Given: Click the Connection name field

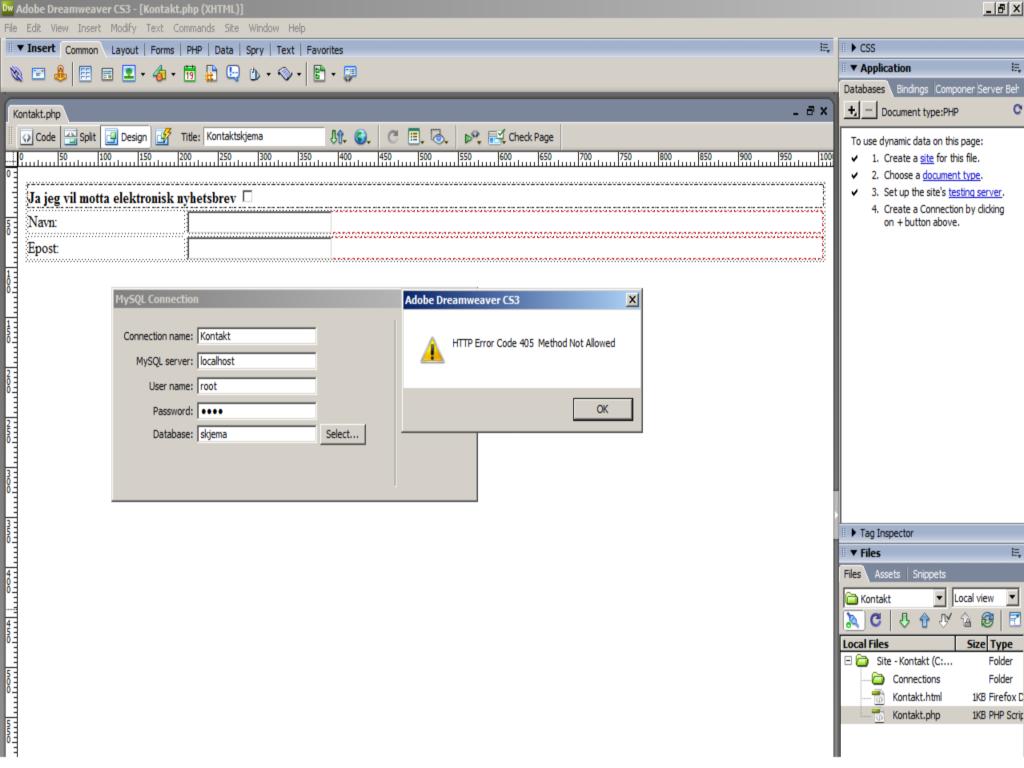Looking at the screenshot, I should 257,336.
